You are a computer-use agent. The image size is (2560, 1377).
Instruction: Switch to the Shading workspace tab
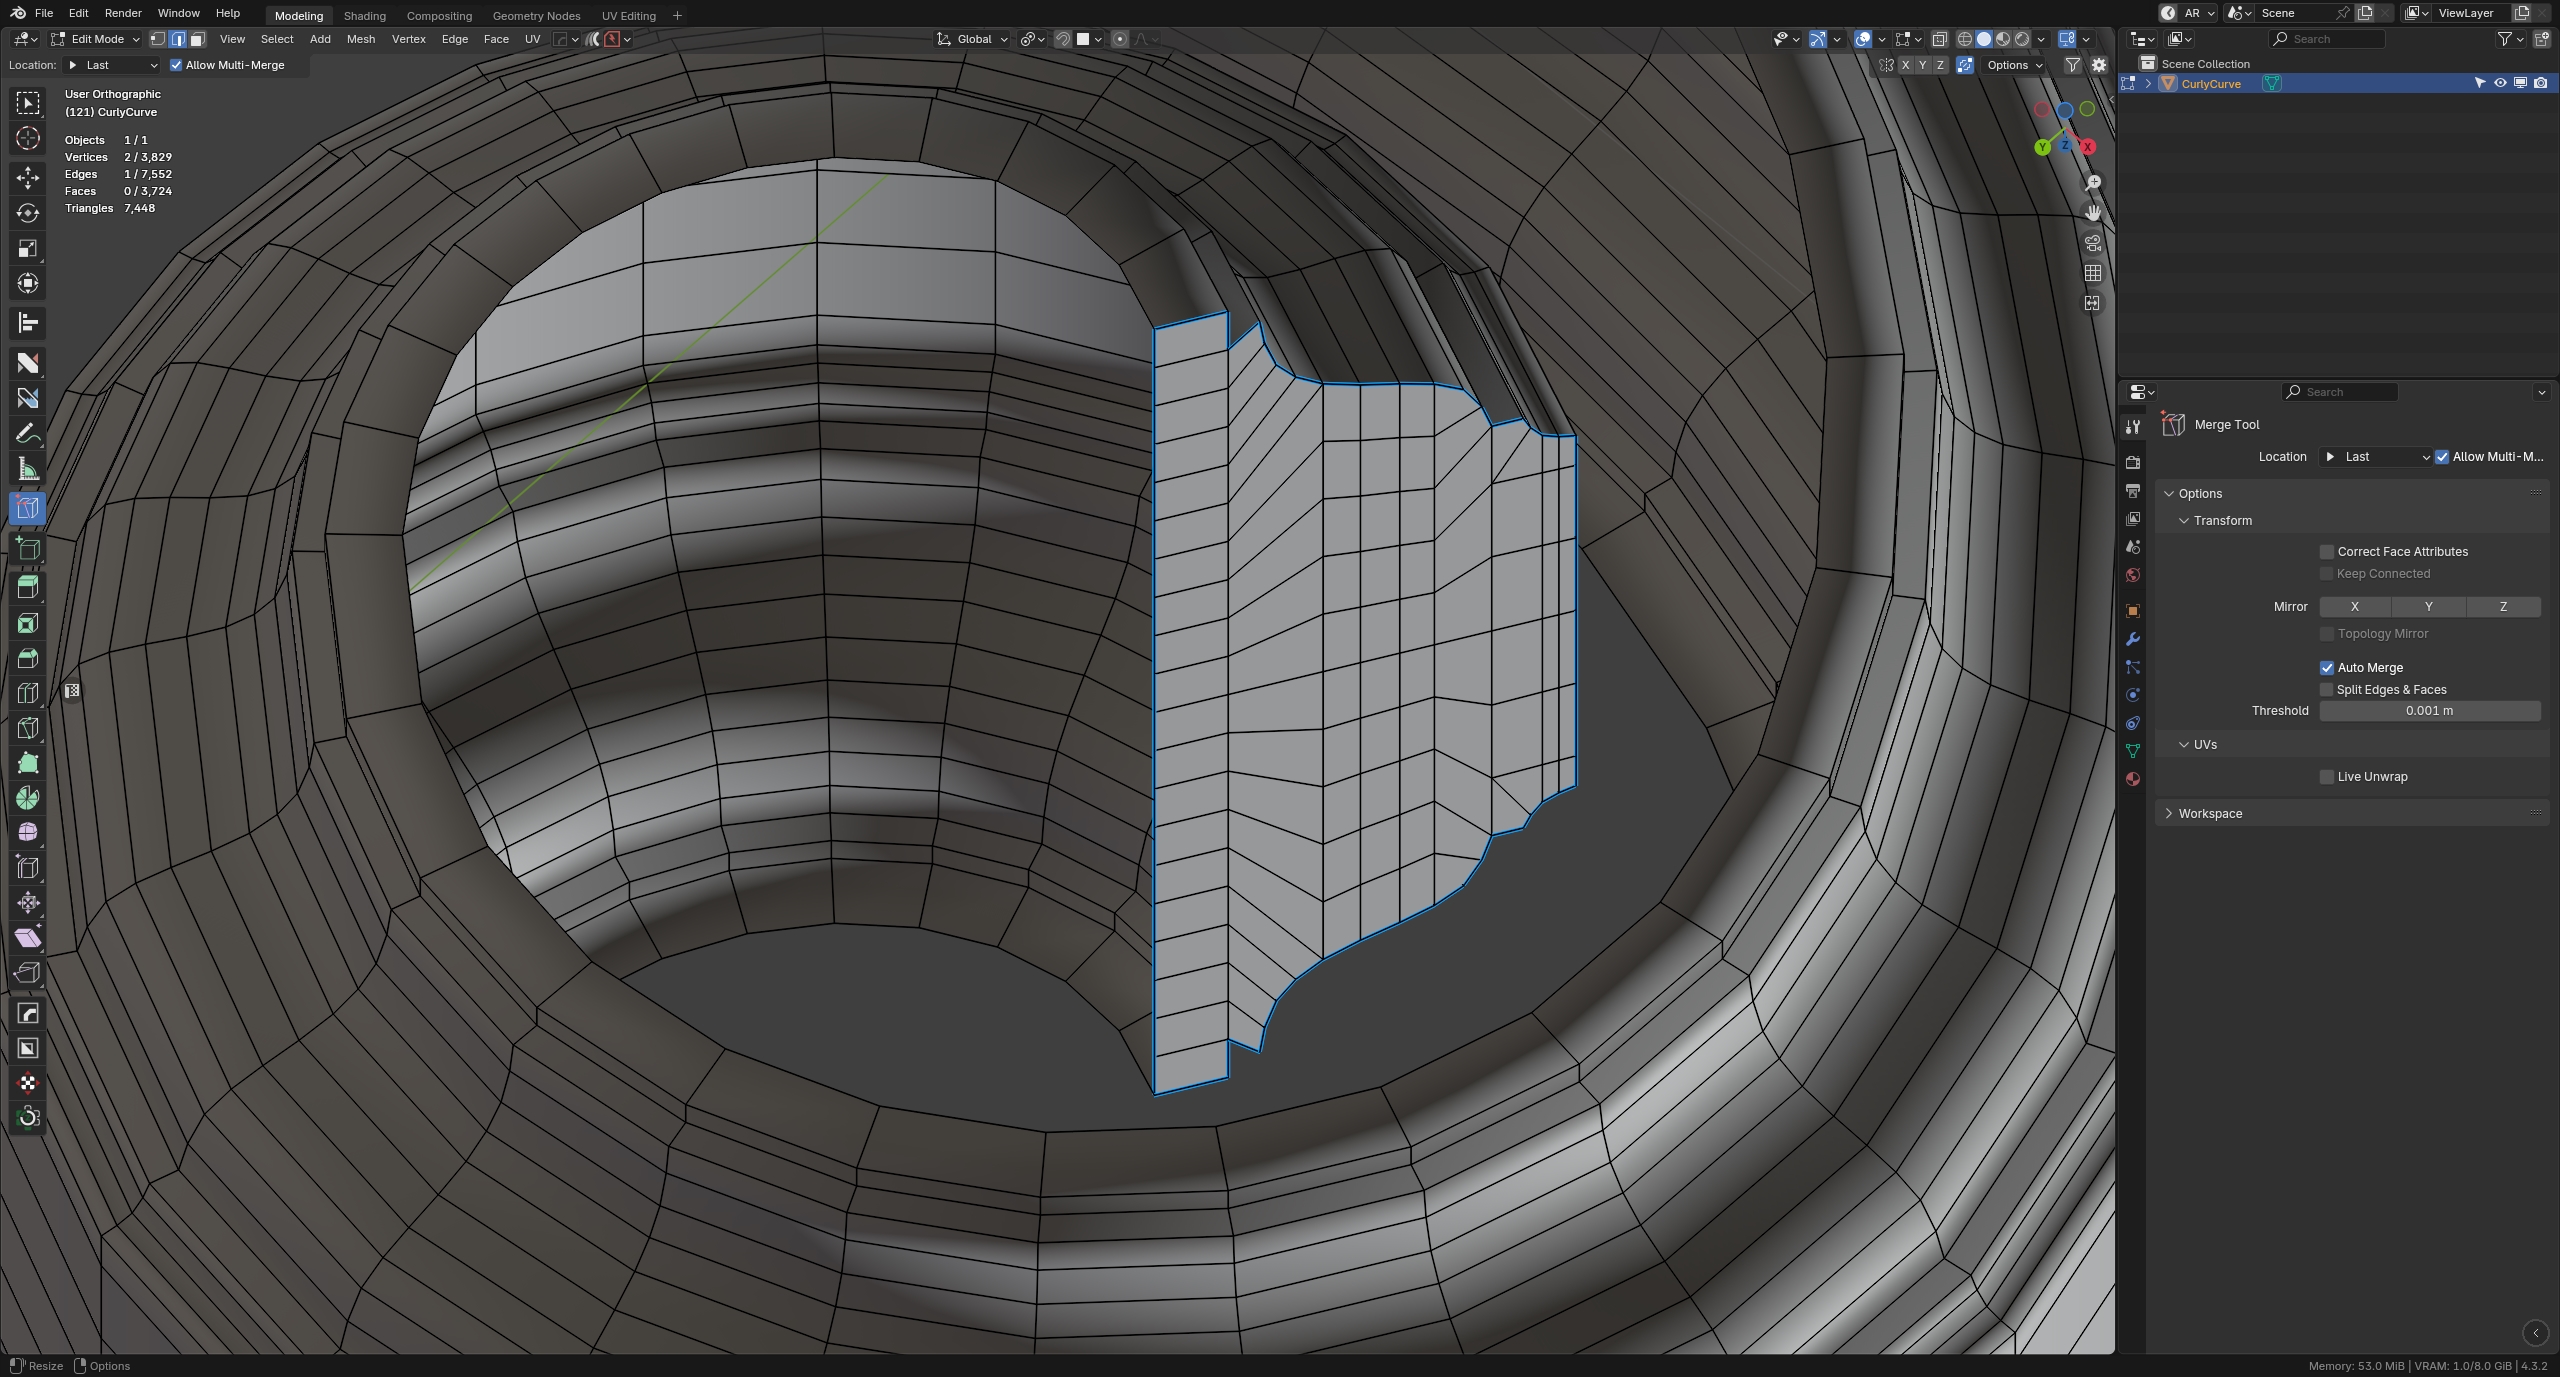364,15
